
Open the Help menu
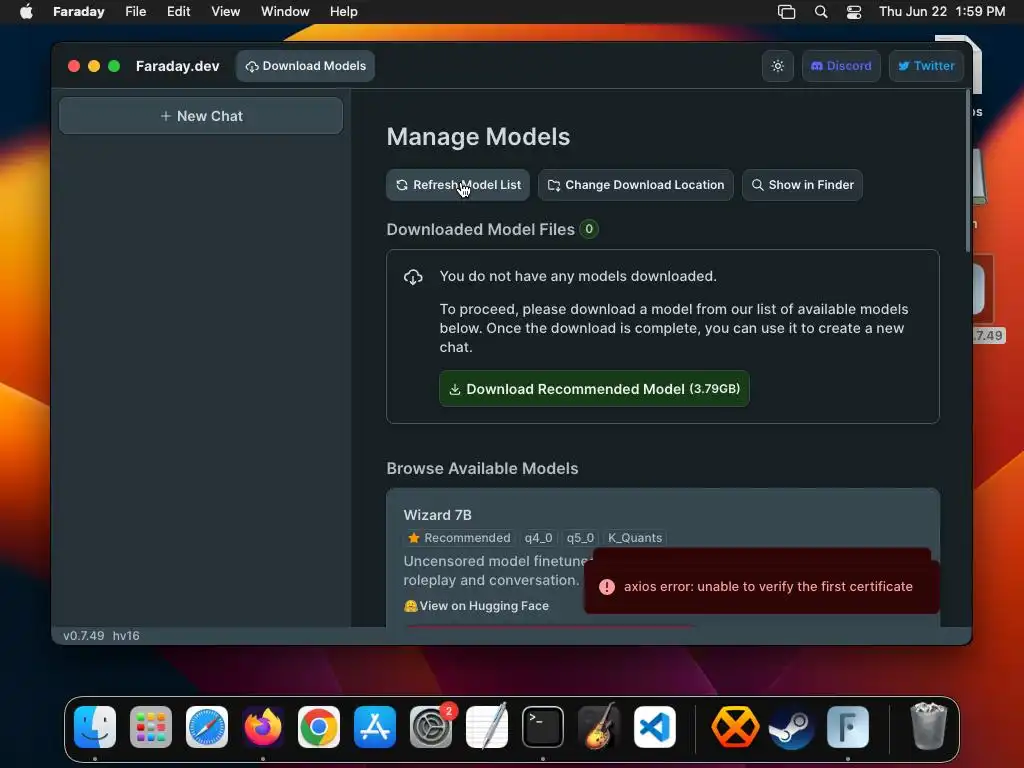tap(344, 11)
